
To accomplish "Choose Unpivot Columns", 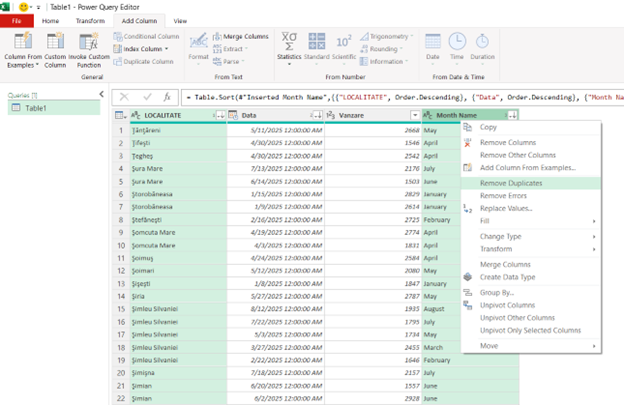I will (531, 305).
